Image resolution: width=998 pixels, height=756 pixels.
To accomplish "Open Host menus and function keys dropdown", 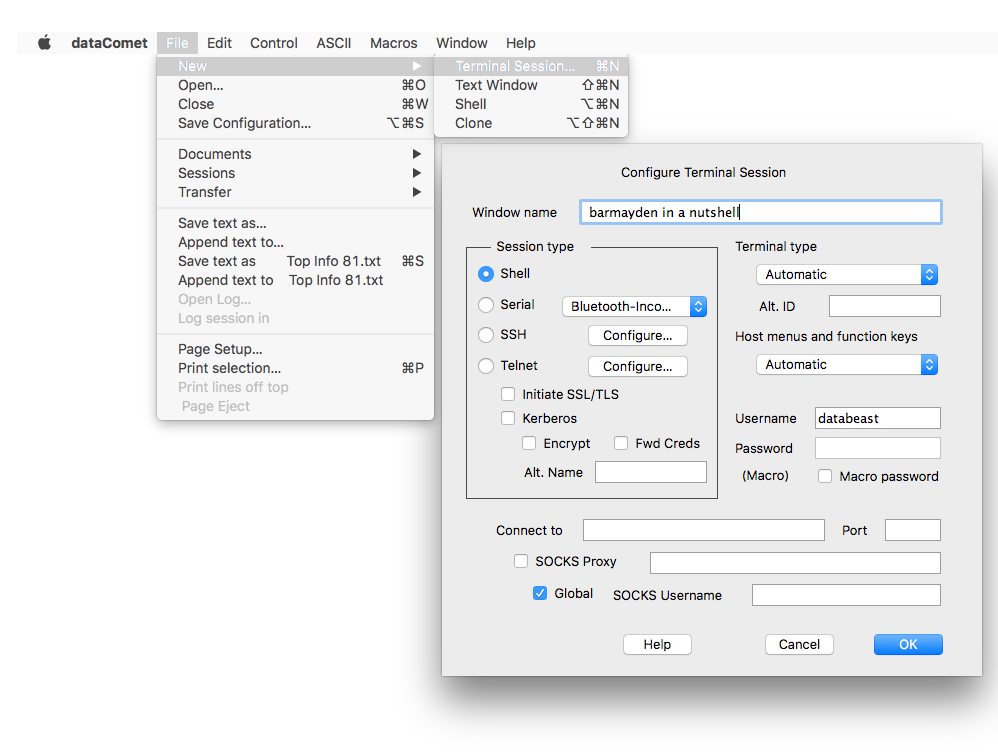I will click(847, 365).
